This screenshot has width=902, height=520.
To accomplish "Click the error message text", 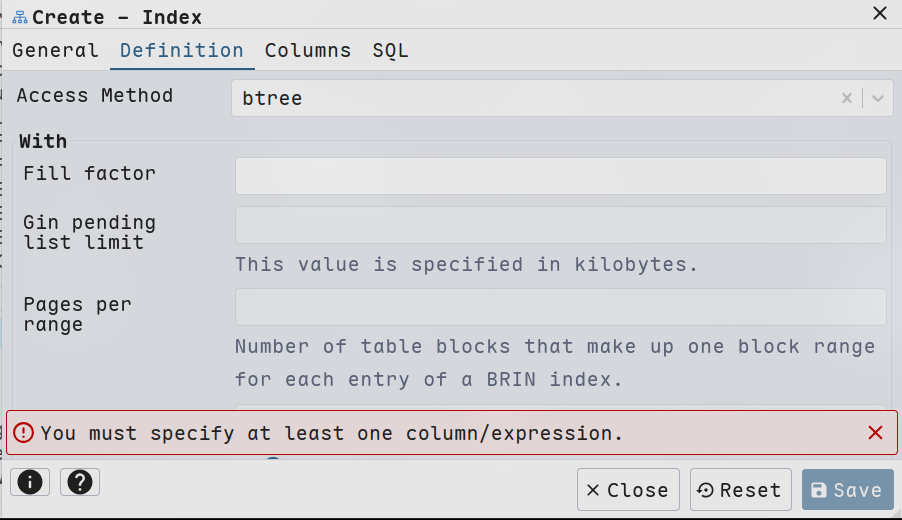I will pyautogui.click(x=332, y=433).
